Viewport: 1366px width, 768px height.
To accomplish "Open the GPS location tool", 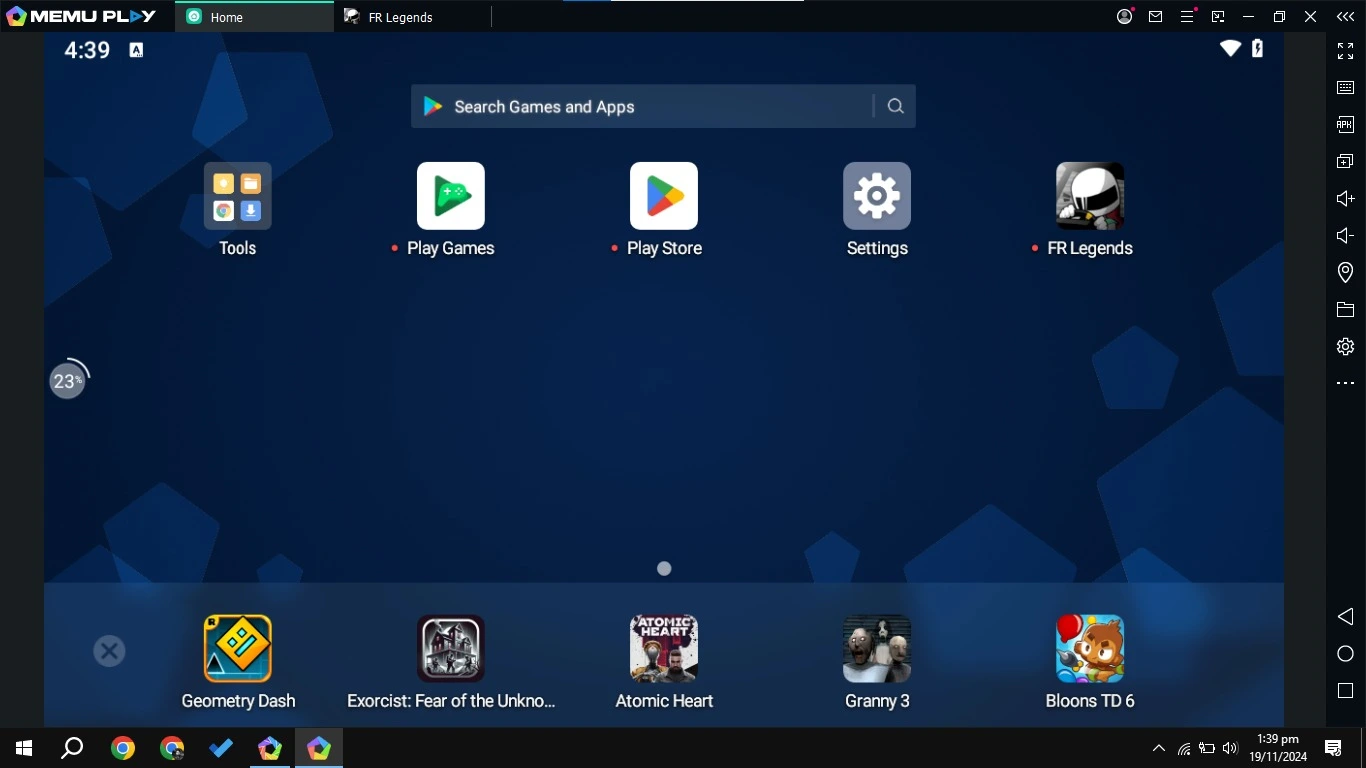I will coord(1346,273).
